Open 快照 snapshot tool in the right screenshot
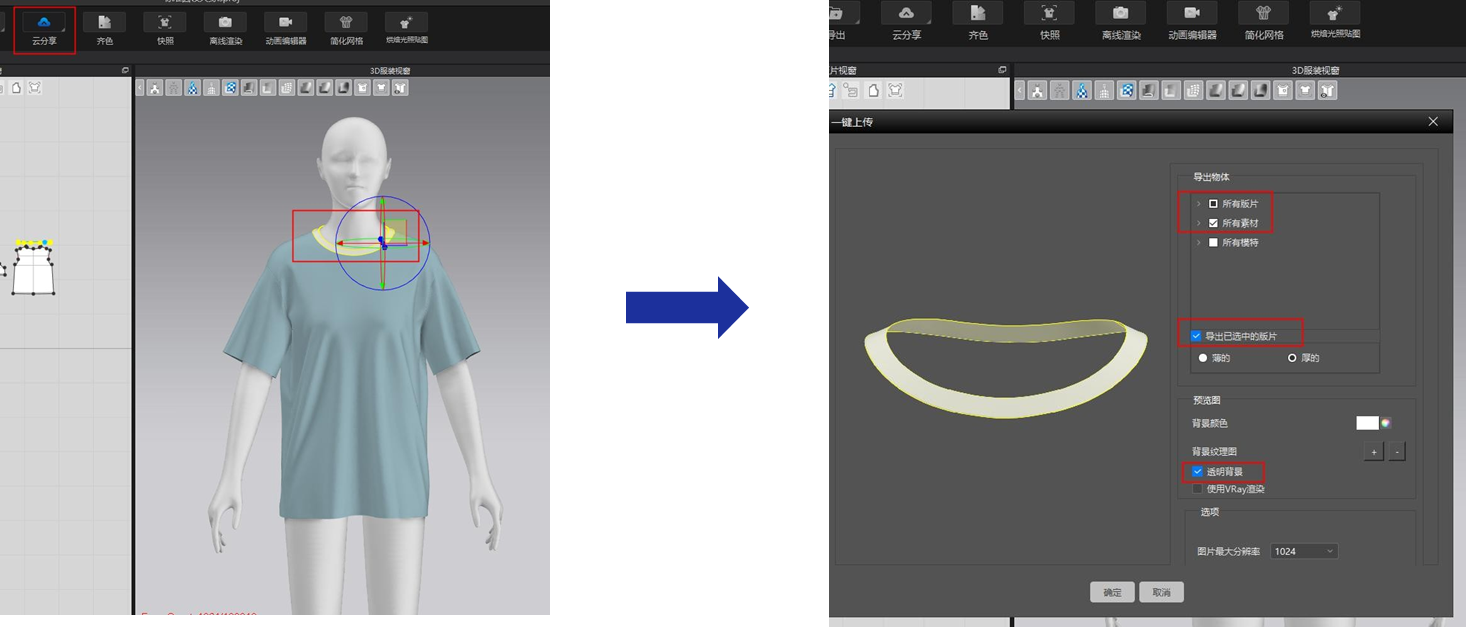This screenshot has height=627, width=1466. click(x=1049, y=14)
